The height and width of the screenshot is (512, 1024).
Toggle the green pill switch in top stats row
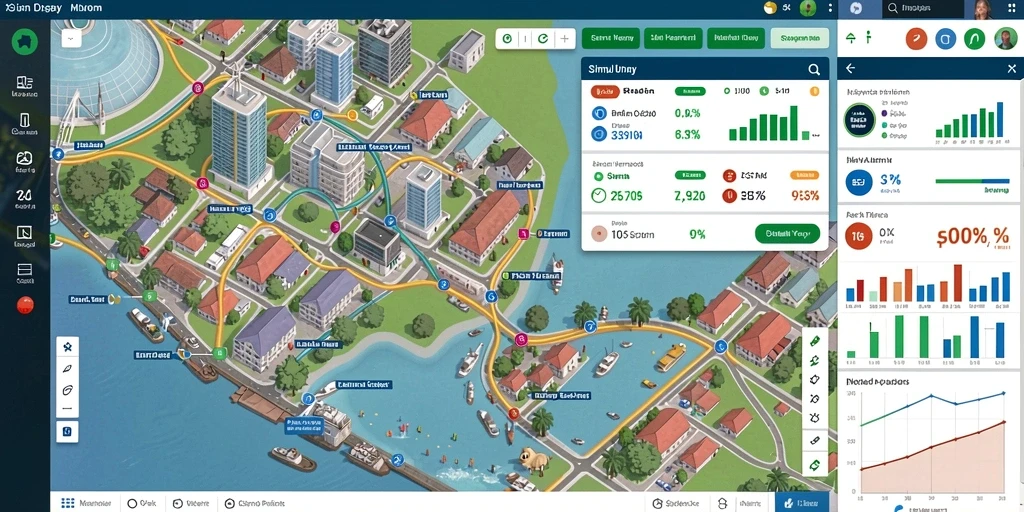tap(690, 91)
